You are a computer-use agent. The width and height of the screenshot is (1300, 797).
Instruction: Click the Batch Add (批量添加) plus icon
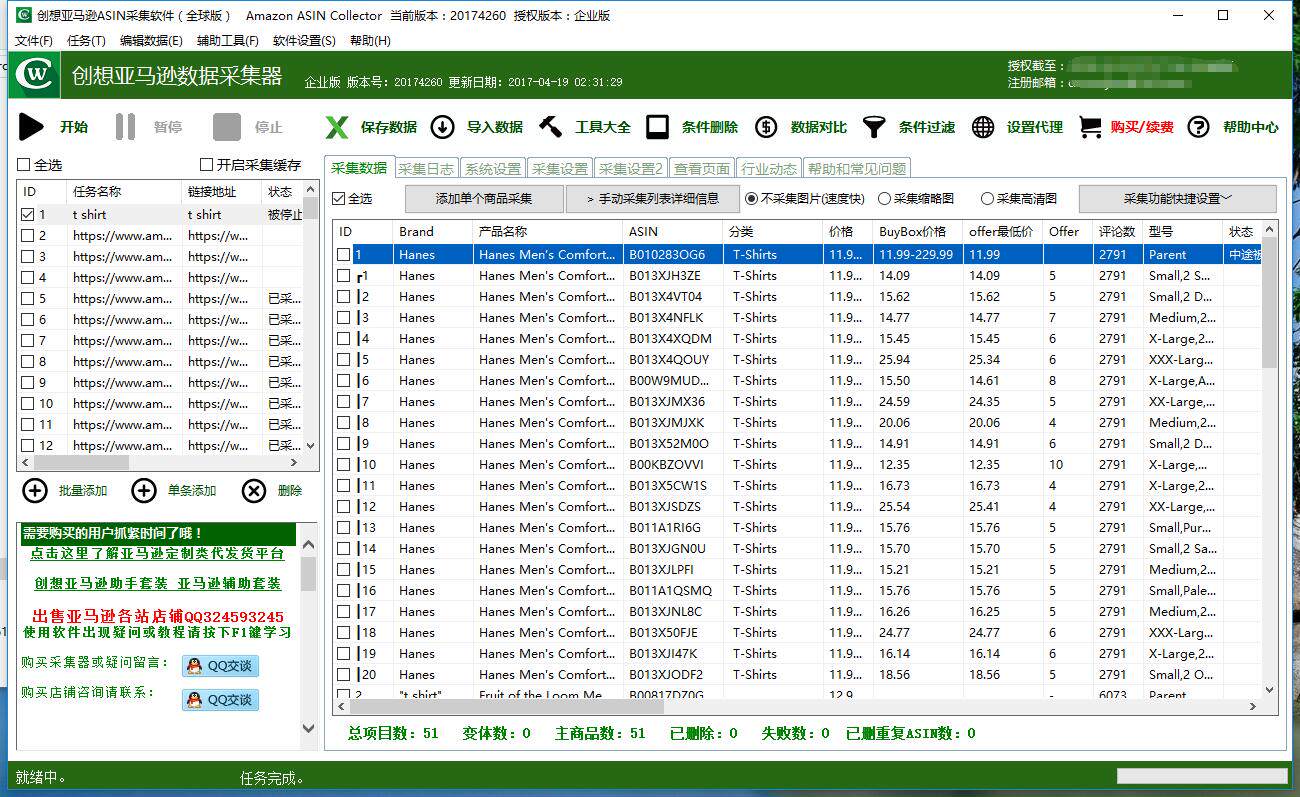pos(35,490)
